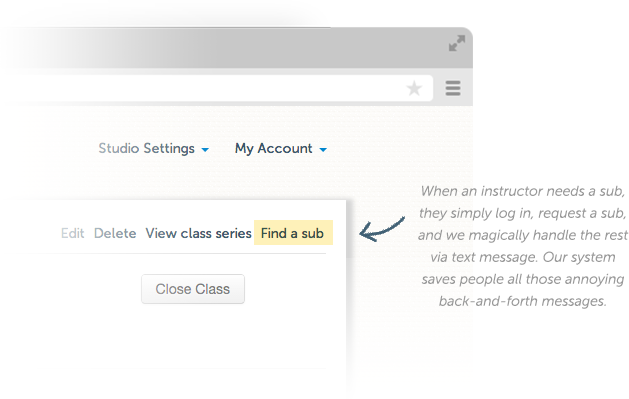This screenshot has height=399, width=629.
Task: Click the highlighted Find a sub link
Action: [293, 233]
